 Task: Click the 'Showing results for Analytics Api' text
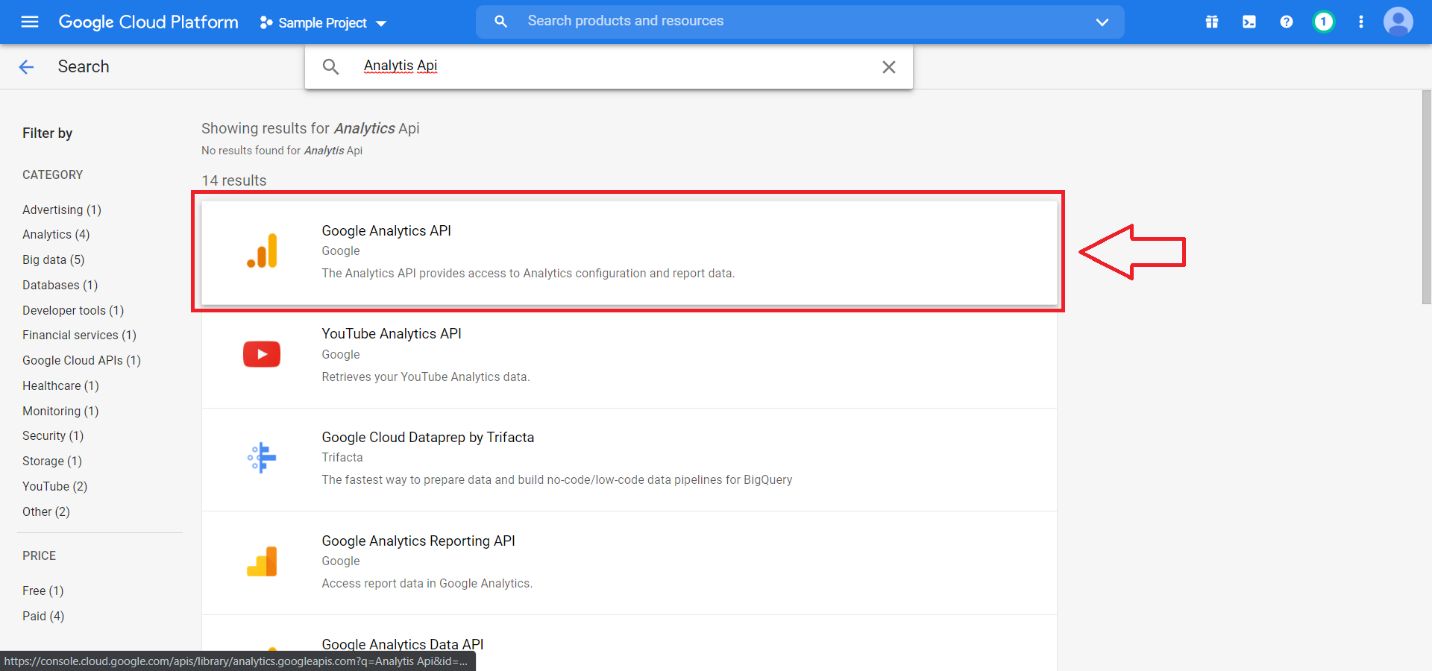tap(310, 129)
